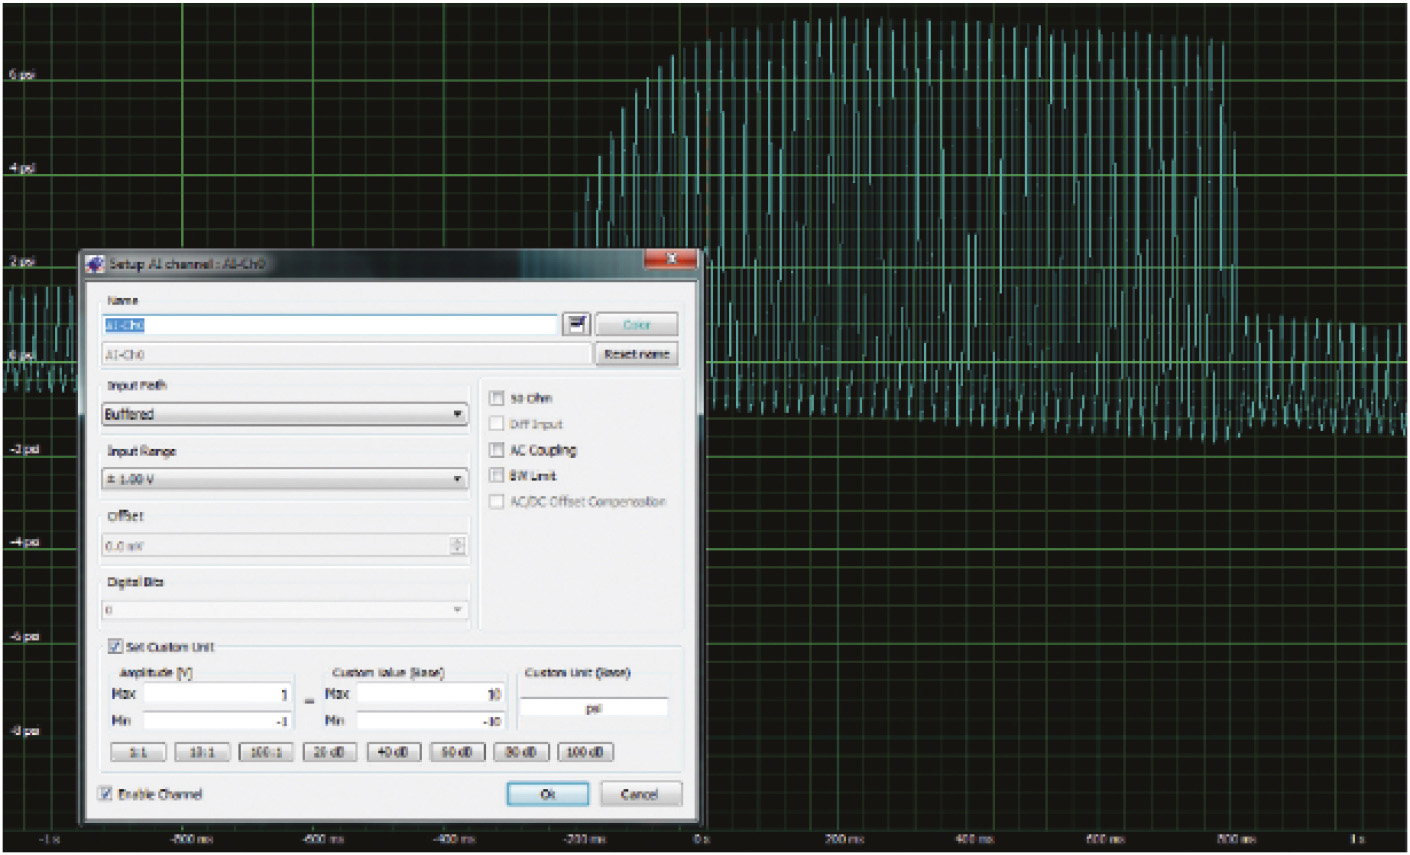This screenshot has width=1410, height=855.
Task: Click the Cancel button
Action: 639,794
